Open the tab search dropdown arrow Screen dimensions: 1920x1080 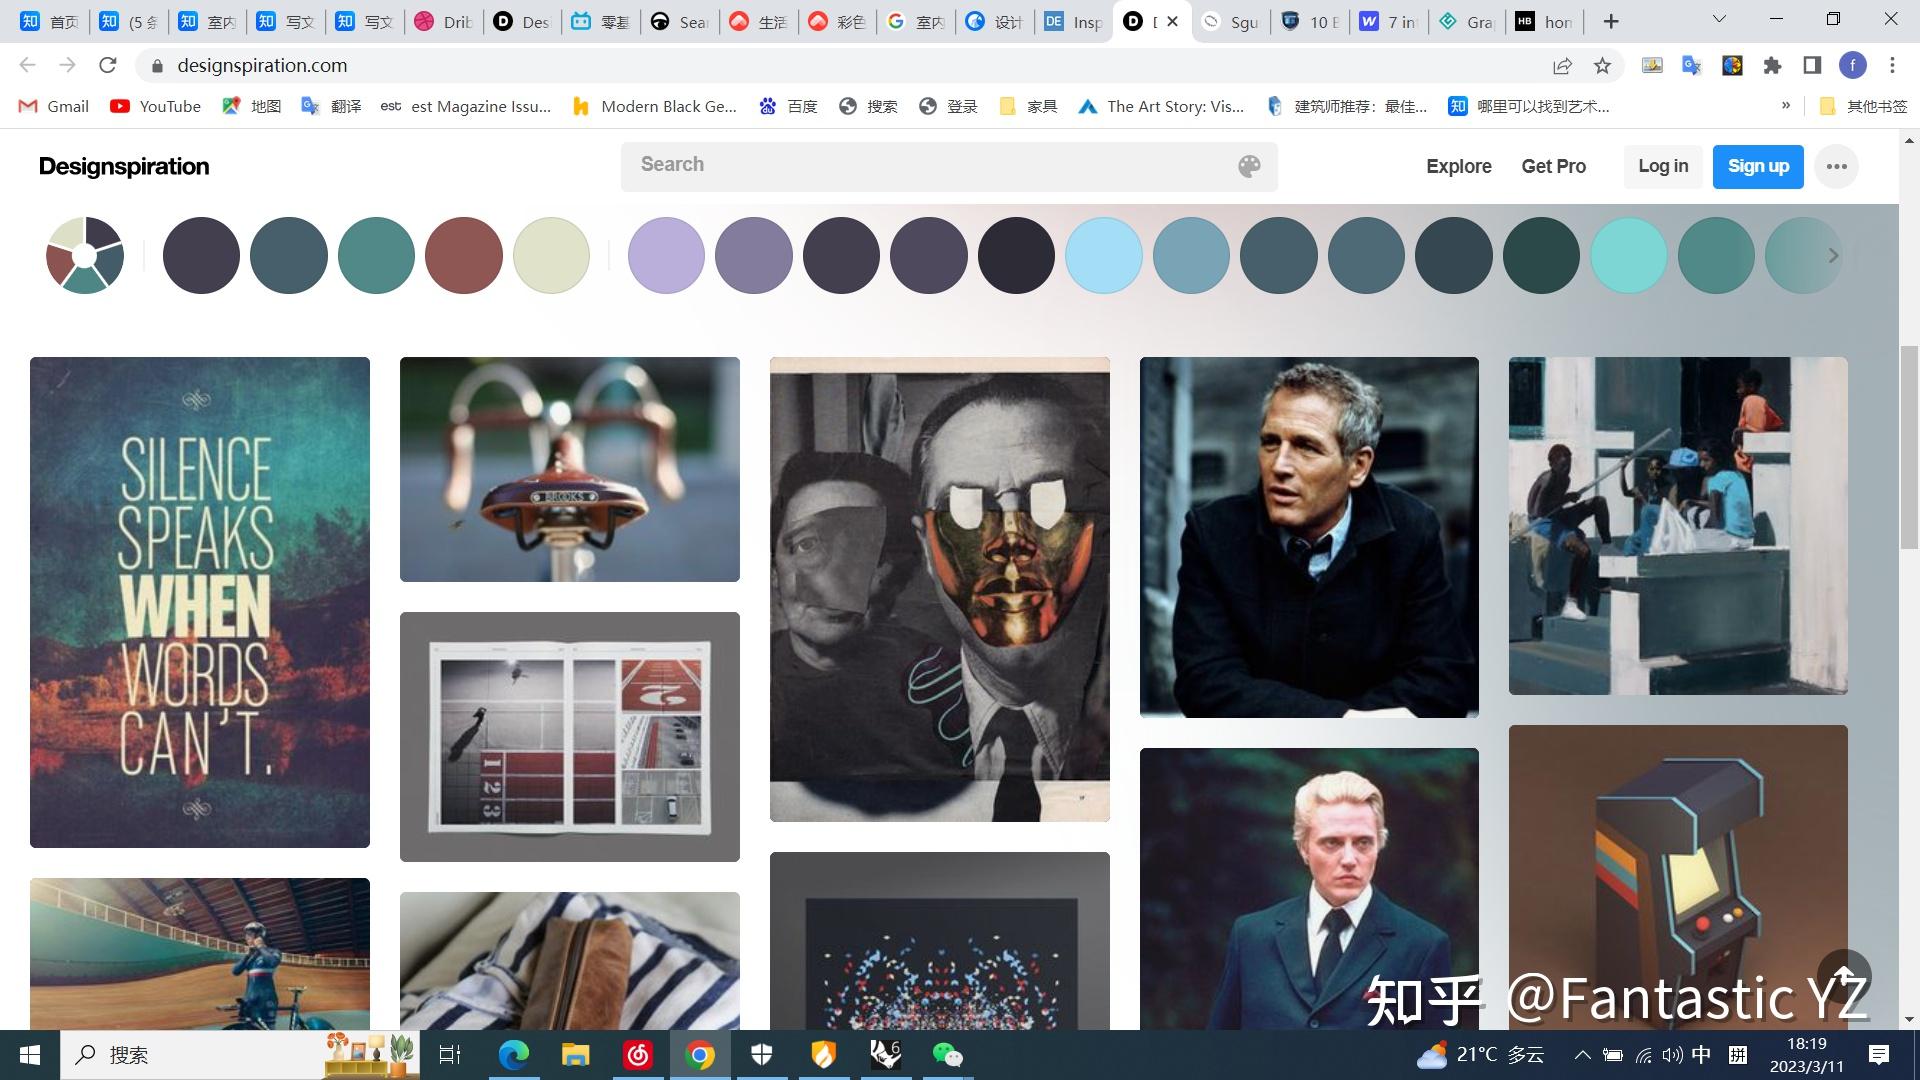point(1719,19)
